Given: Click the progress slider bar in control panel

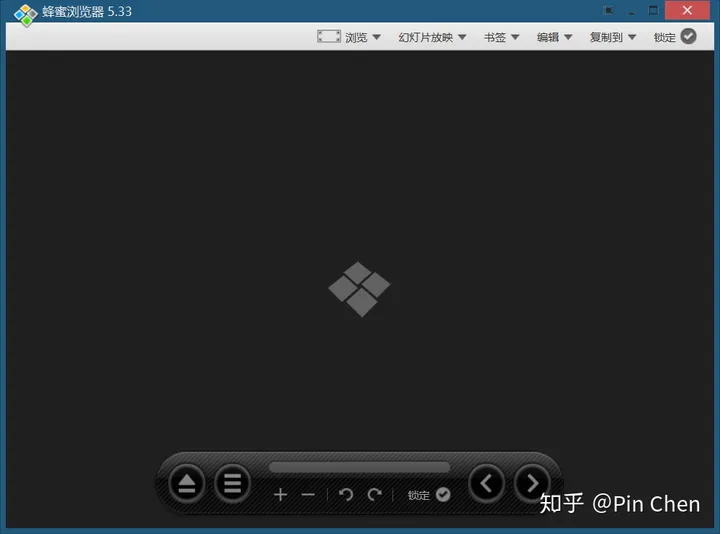Looking at the screenshot, I should coord(359,467).
